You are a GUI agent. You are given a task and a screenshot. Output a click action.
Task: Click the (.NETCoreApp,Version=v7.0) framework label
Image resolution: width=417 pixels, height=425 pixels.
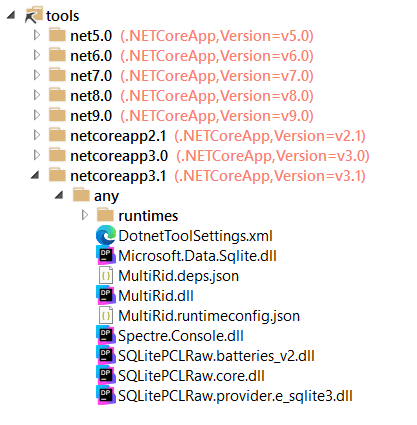[217, 76]
